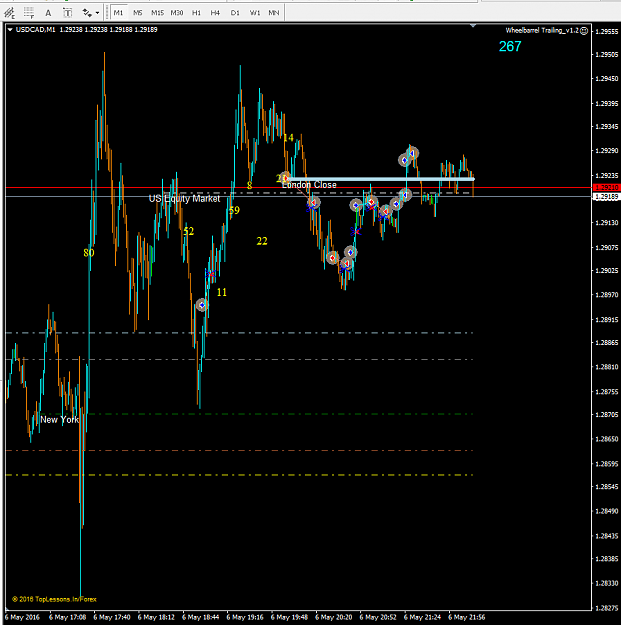
Task: Click the yellow 59 pip label
Action: click(234, 210)
